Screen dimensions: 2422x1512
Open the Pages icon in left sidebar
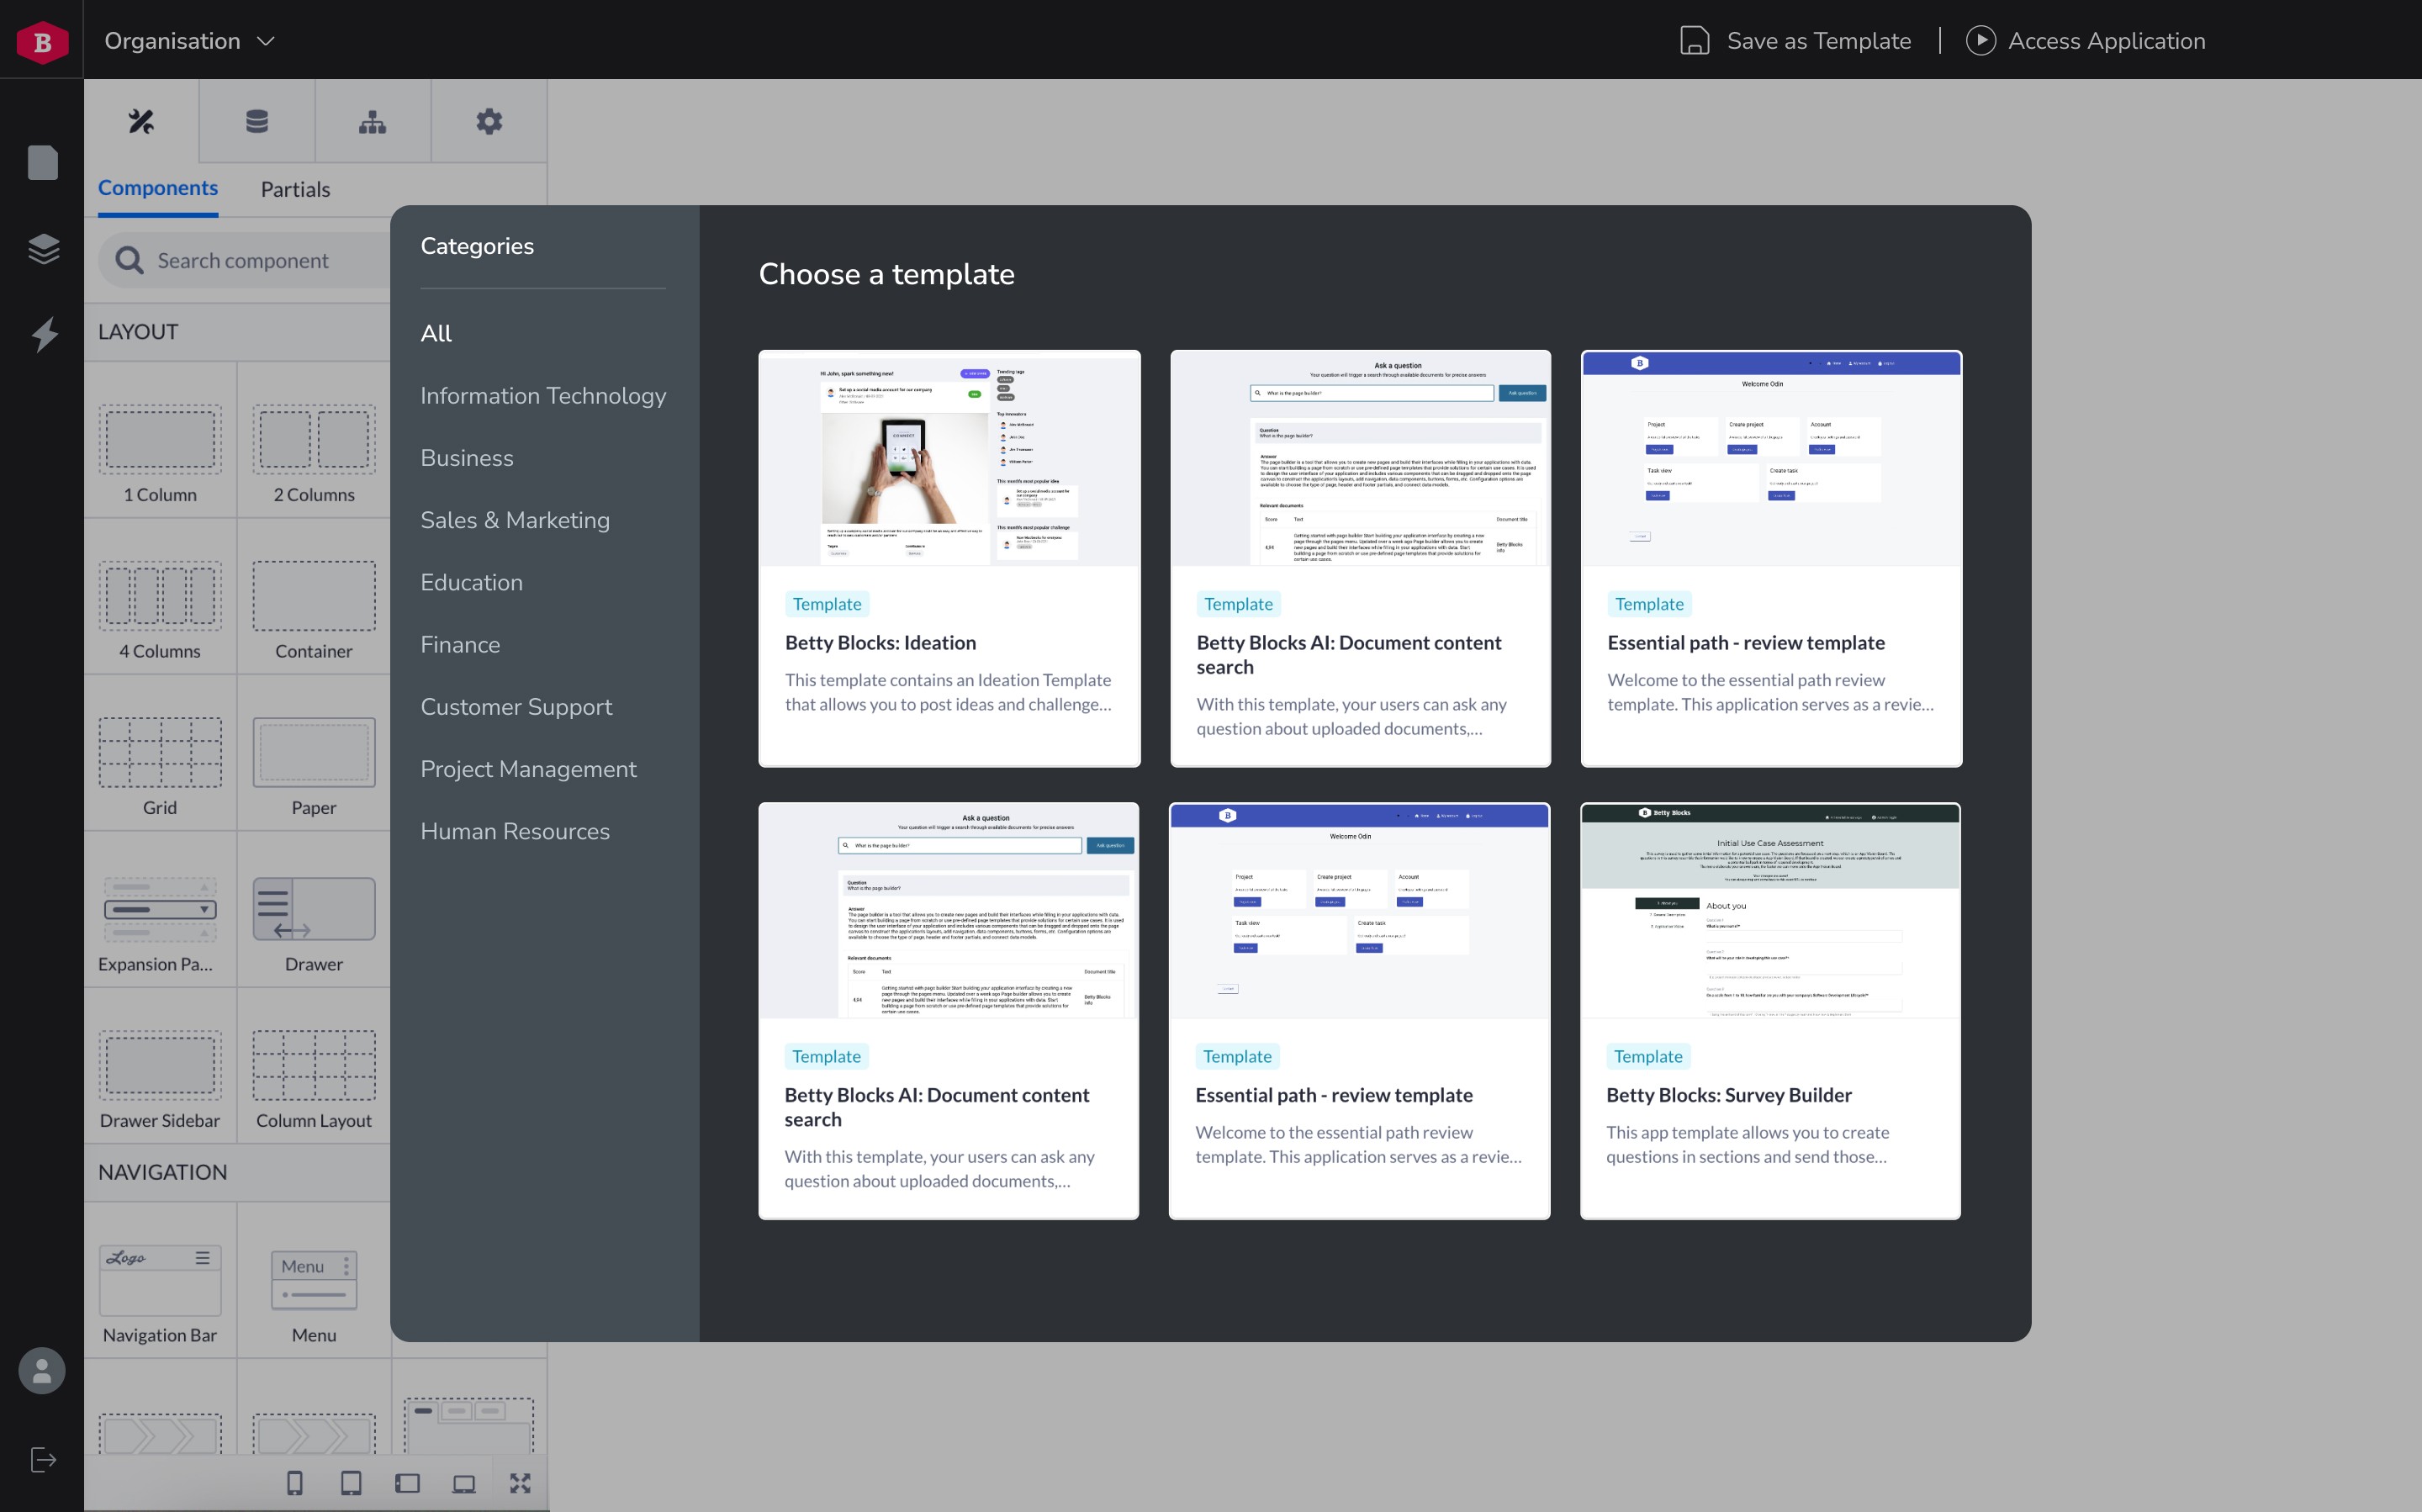tap(42, 162)
